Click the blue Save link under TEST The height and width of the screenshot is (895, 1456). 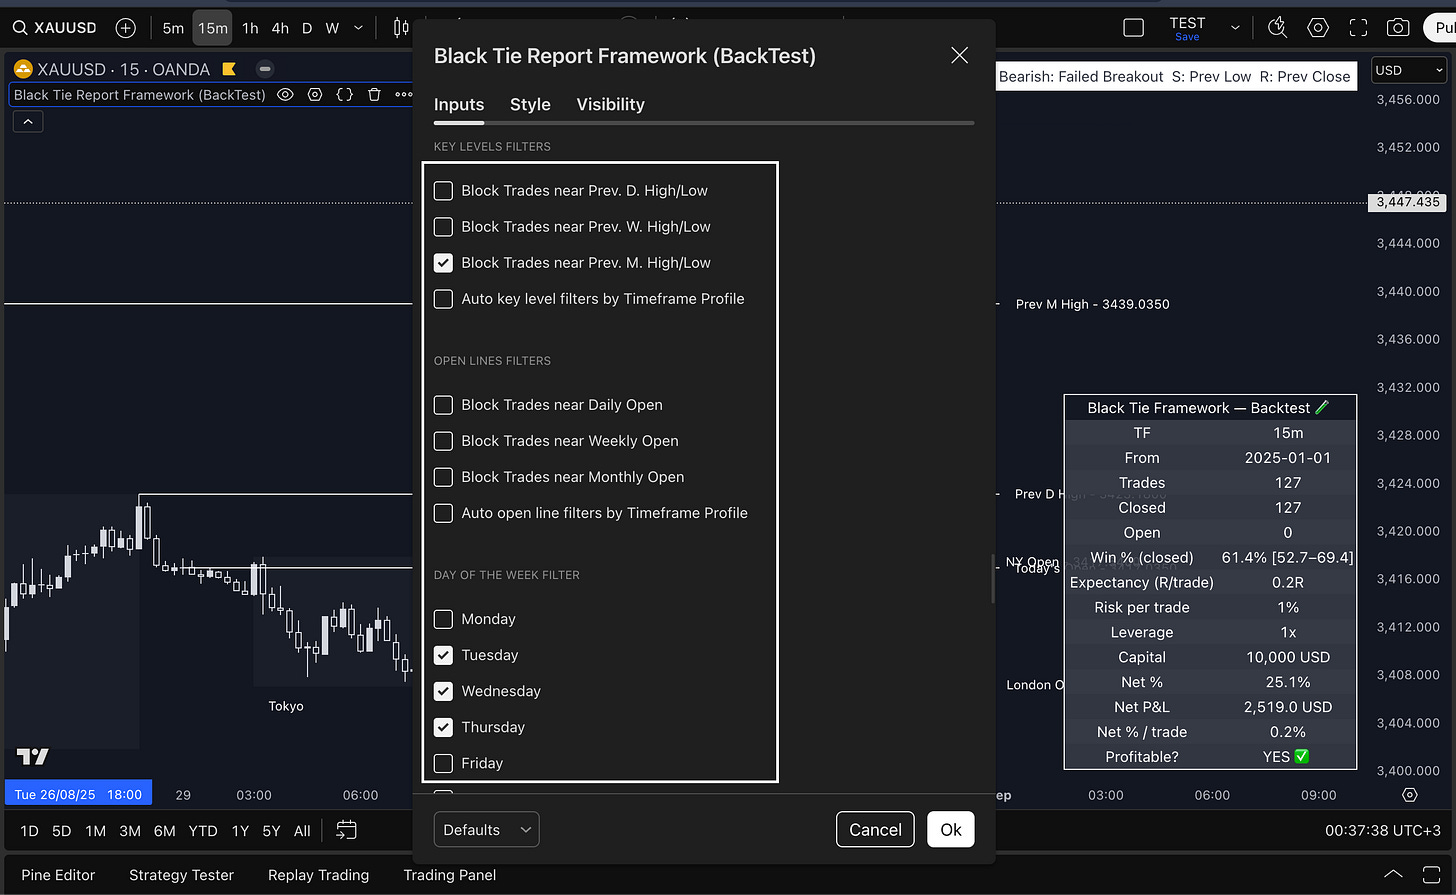click(x=1187, y=37)
